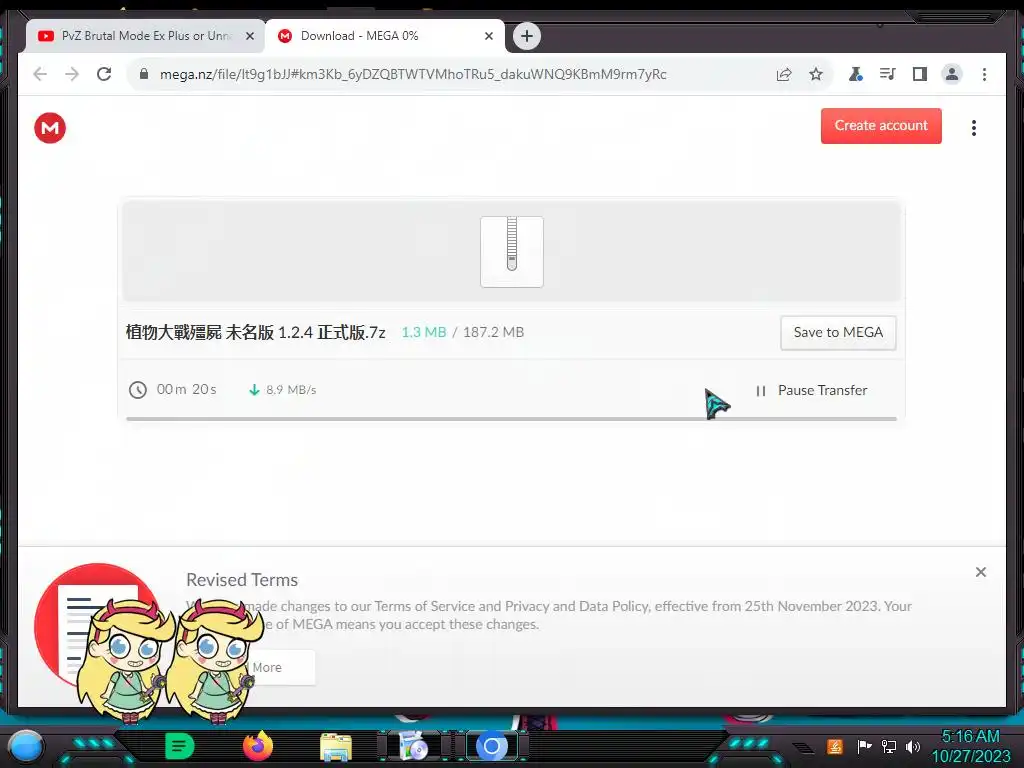Pause the file transfer
The height and width of the screenshot is (768, 1024).
click(812, 391)
